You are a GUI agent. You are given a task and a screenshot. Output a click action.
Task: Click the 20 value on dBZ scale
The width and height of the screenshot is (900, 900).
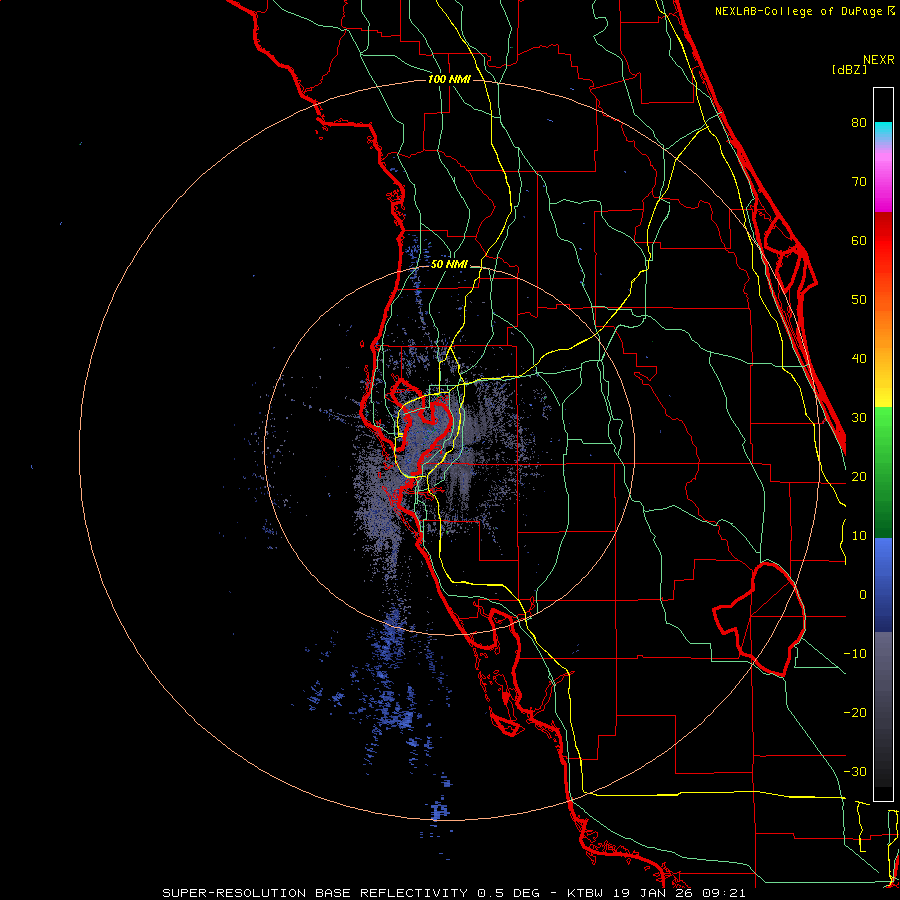[x=859, y=477]
